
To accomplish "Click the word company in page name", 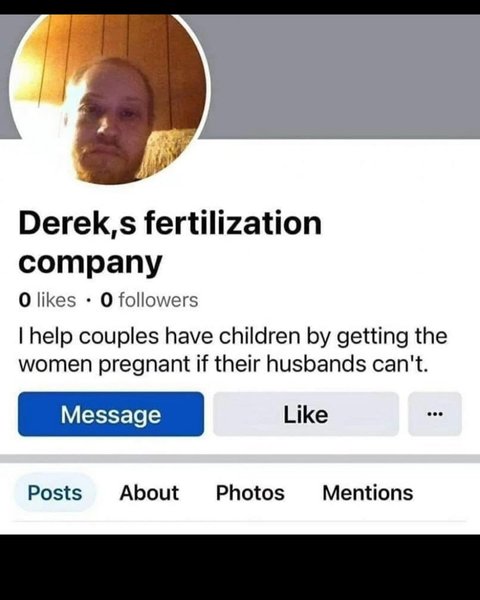I will pos(90,263).
